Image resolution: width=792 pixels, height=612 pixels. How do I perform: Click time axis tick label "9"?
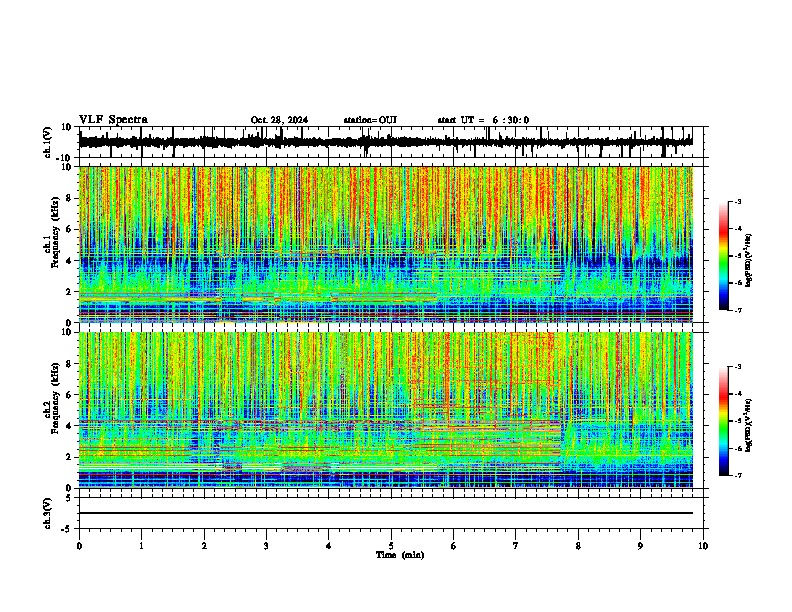point(640,546)
